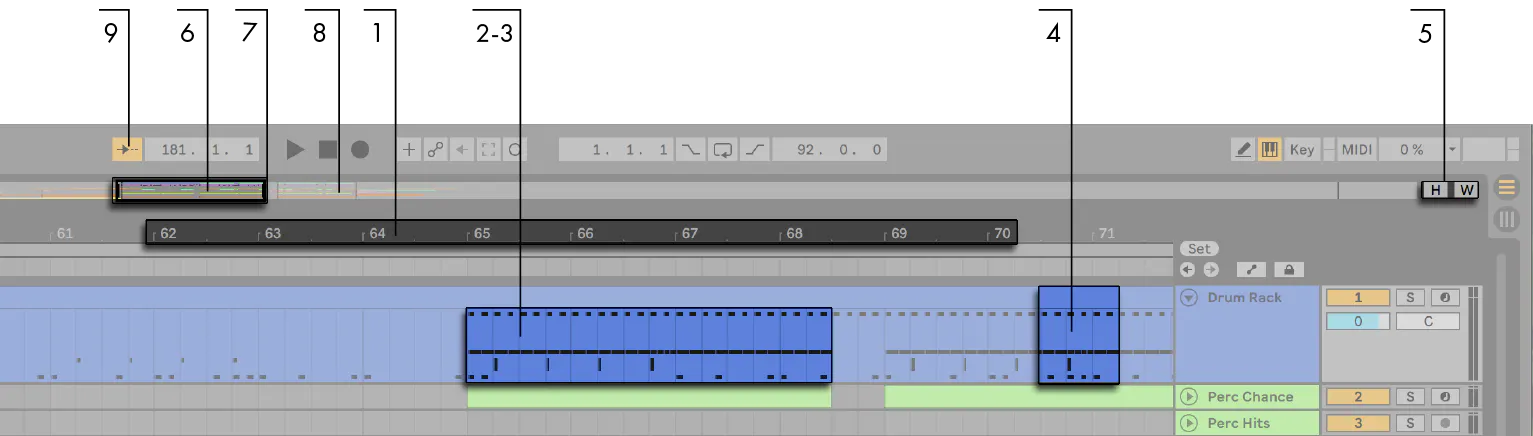The height and width of the screenshot is (436, 1533).
Task: Select the Perc Hits track name
Action: pos(1239,423)
